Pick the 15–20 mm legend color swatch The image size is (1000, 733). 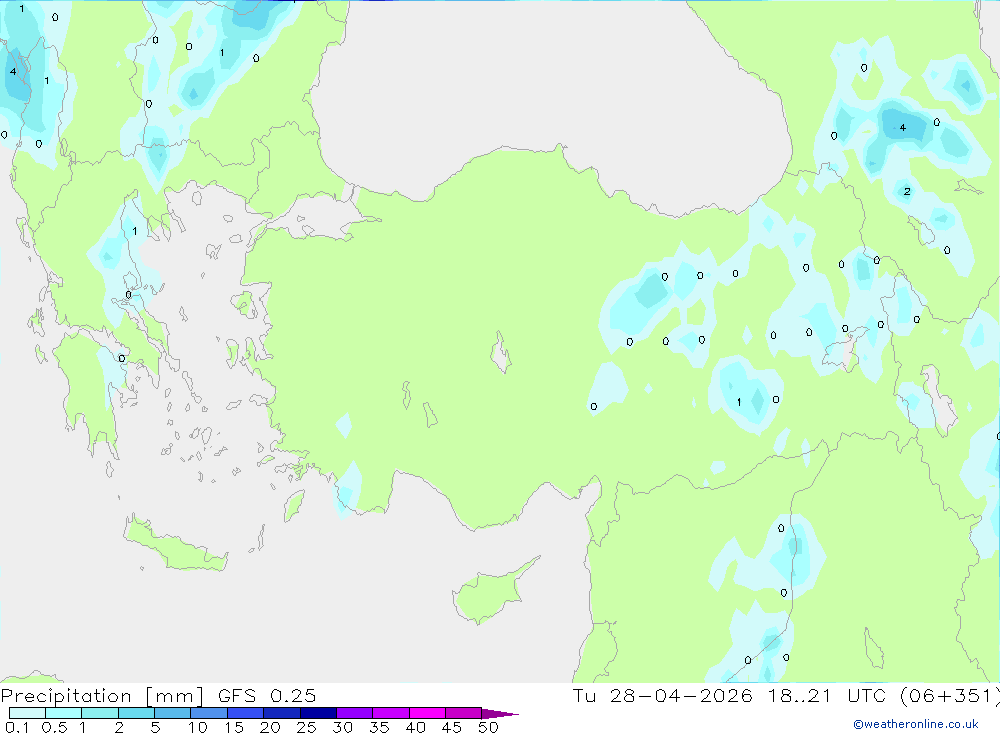click(x=246, y=713)
